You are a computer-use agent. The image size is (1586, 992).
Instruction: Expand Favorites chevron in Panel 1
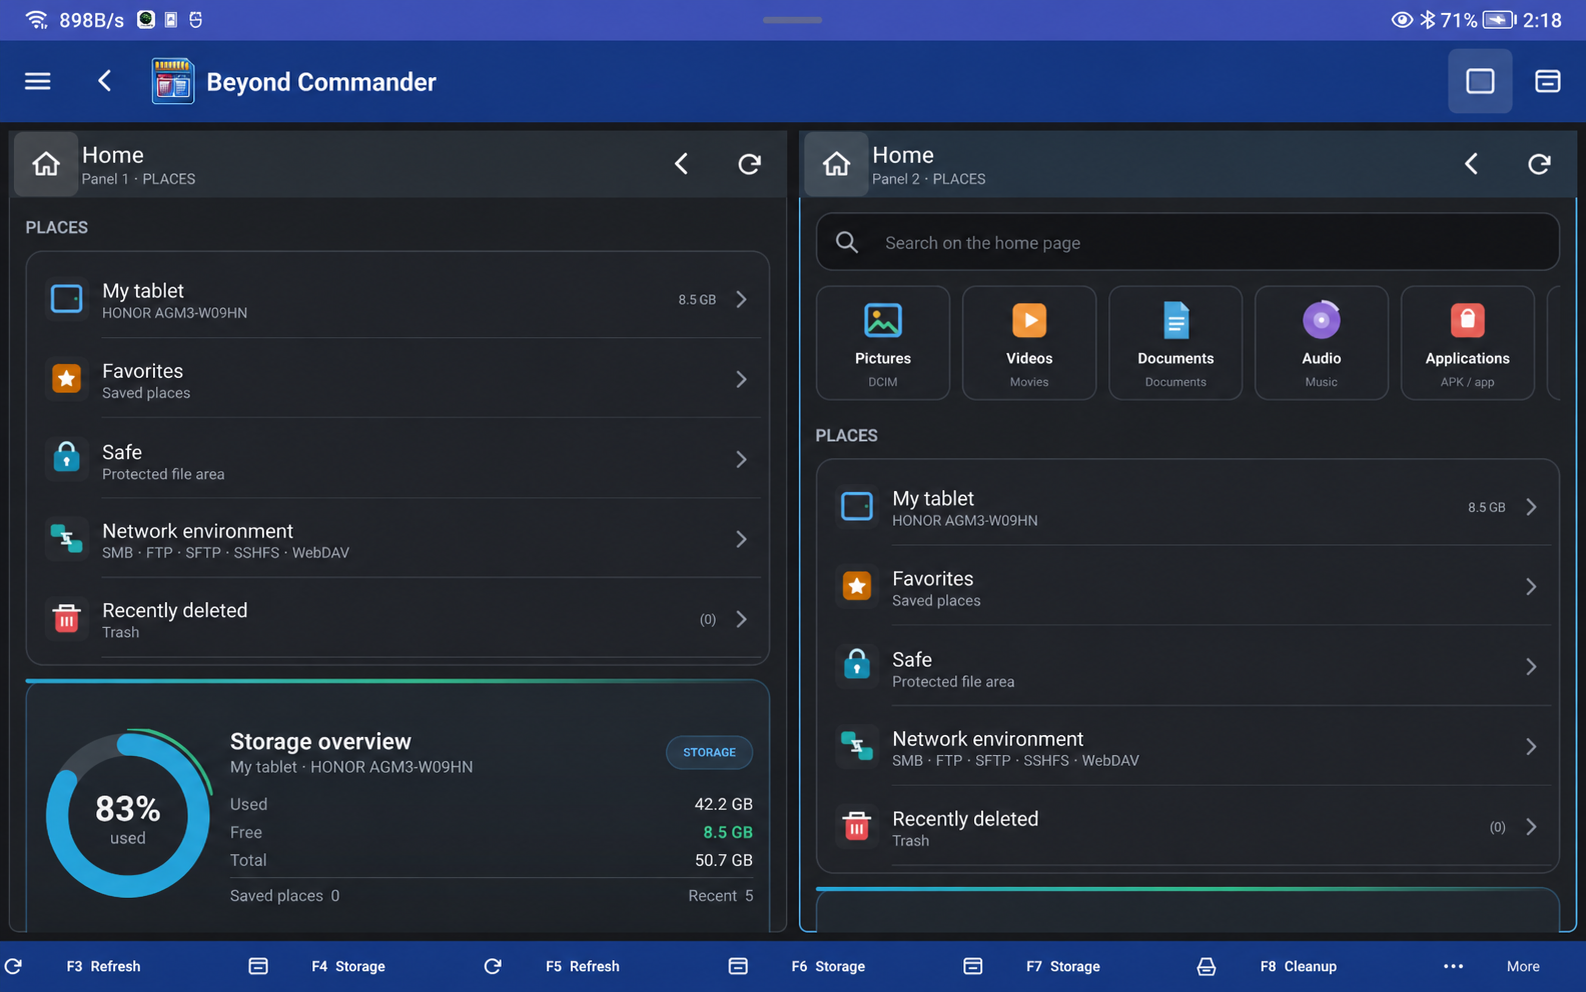click(741, 379)
